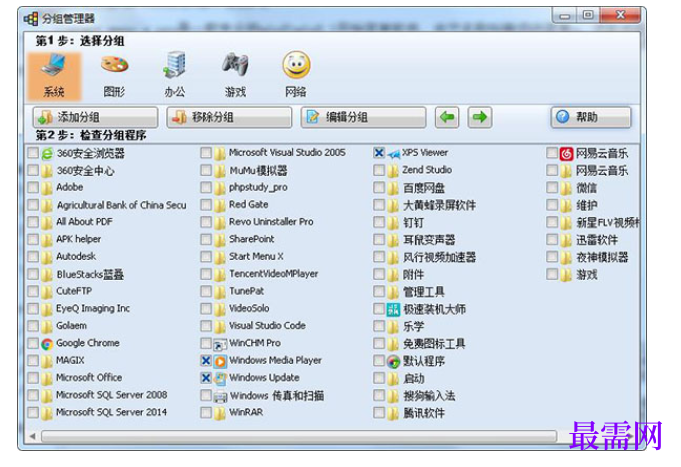Select the 风行视频加速器 entry
The image size is (681, 467).
(x=439, y=258)
